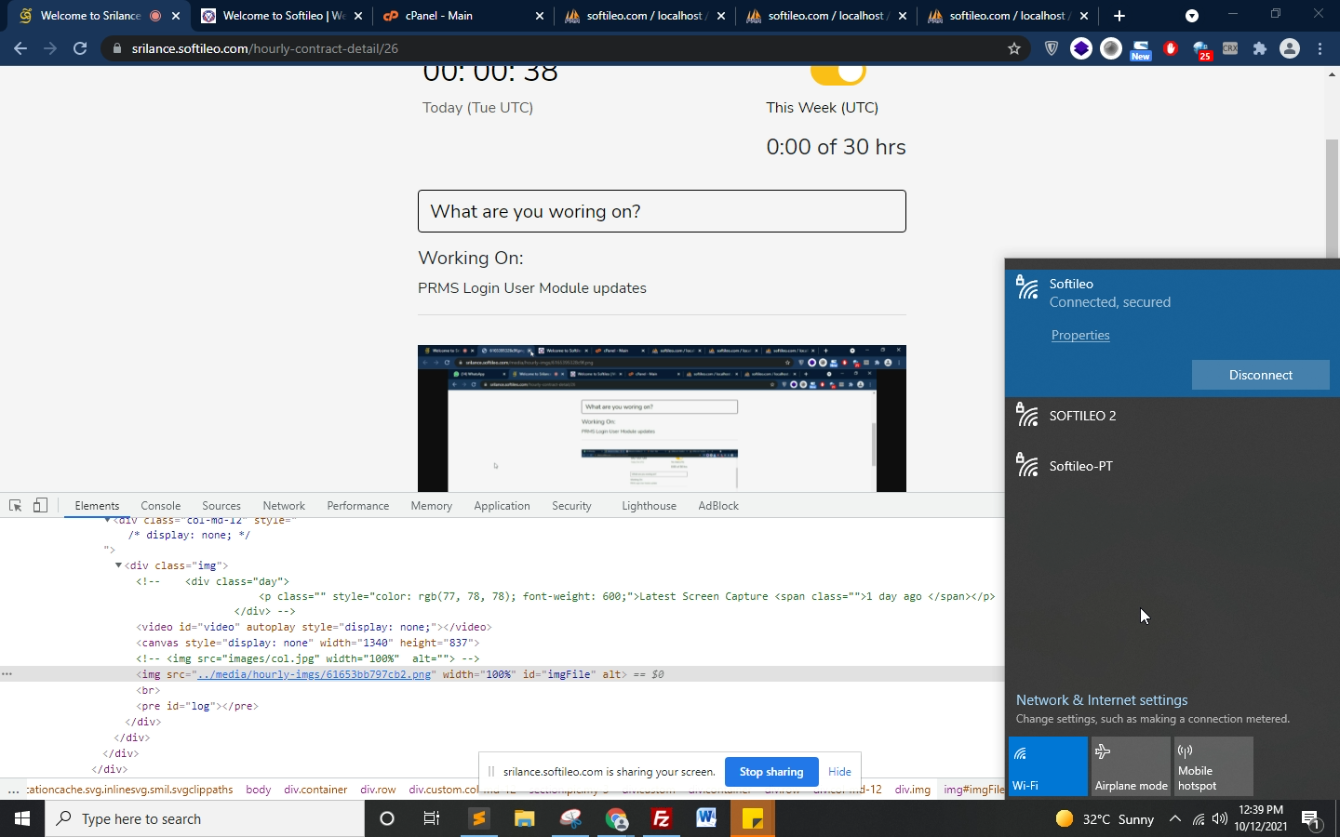Reload the page using the refresh icon
This screenshot has width=1340, height=837.
coord(80,48)
